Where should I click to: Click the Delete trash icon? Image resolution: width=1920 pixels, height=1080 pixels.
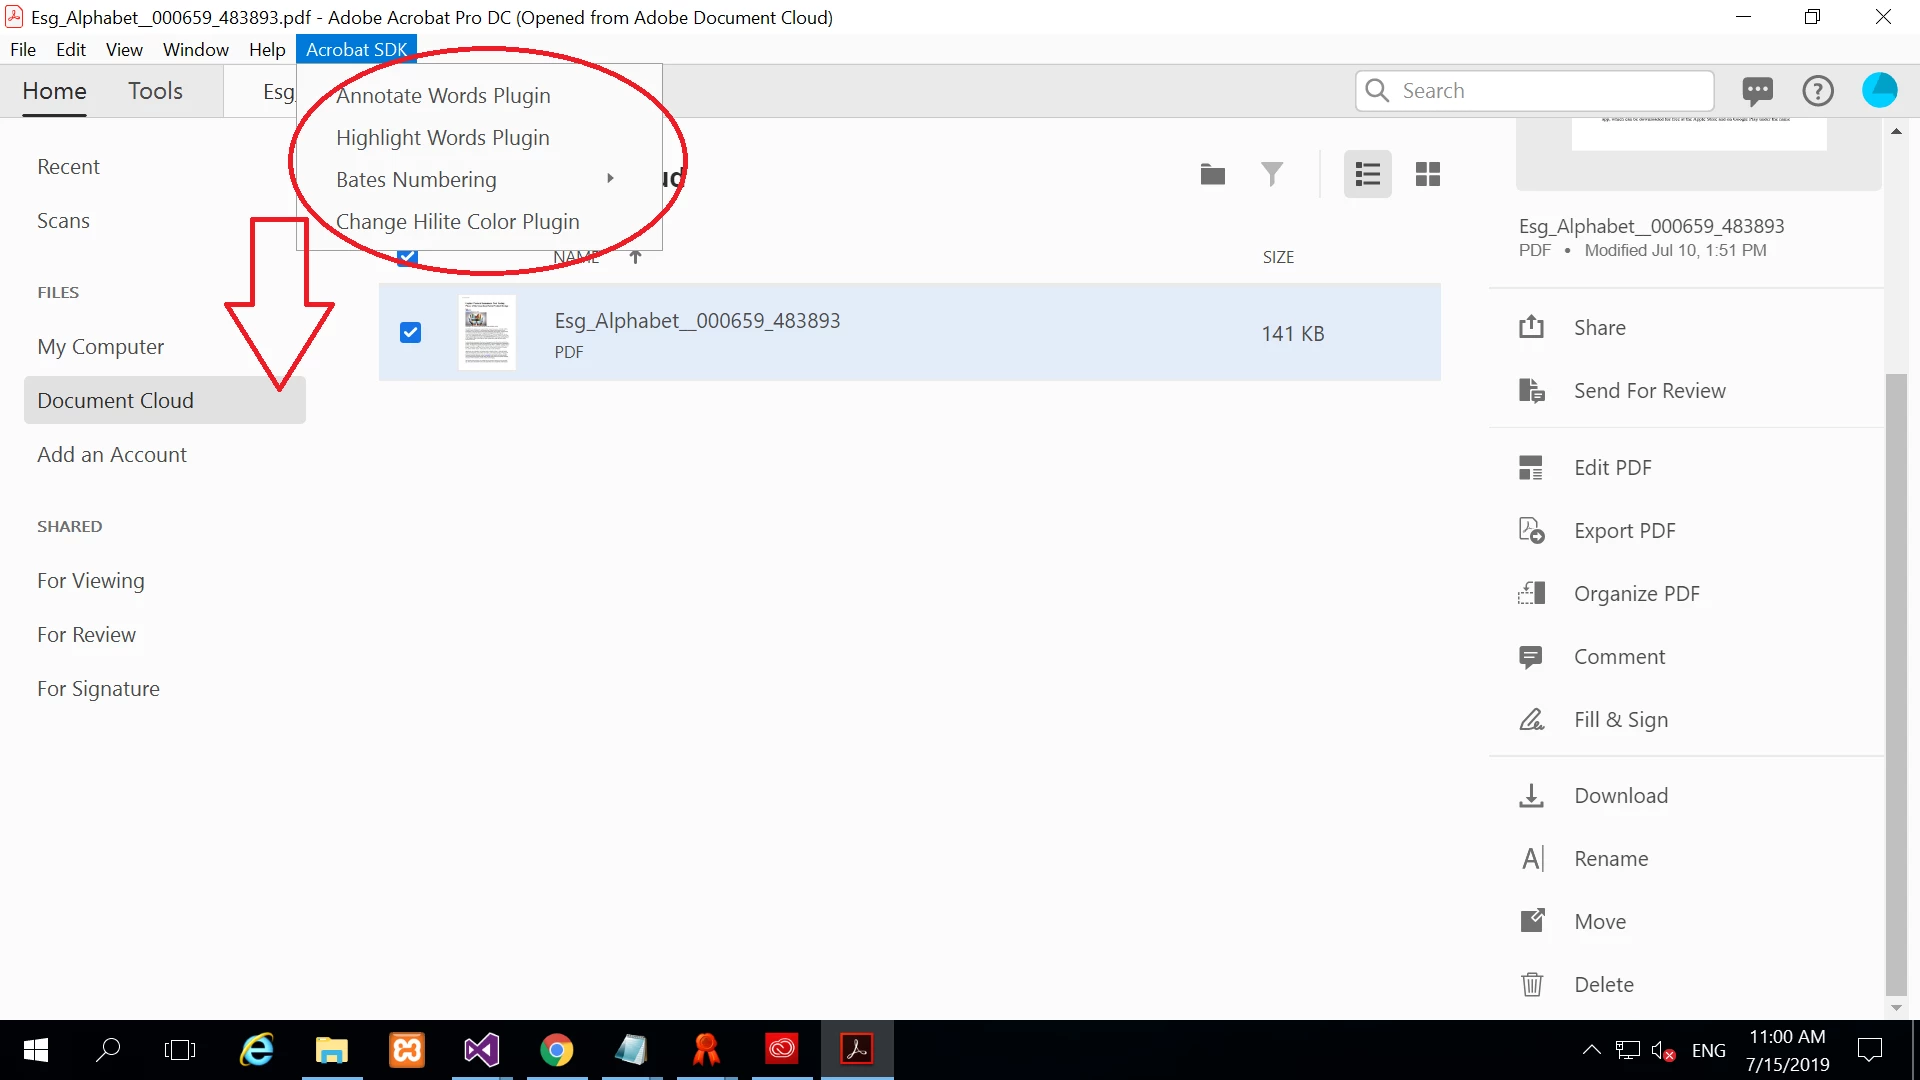(x=1531, y=985)
